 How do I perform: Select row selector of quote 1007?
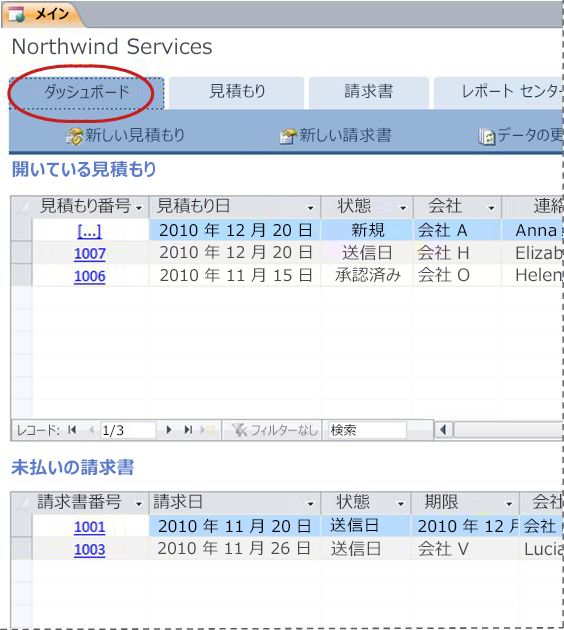point(22,253)
